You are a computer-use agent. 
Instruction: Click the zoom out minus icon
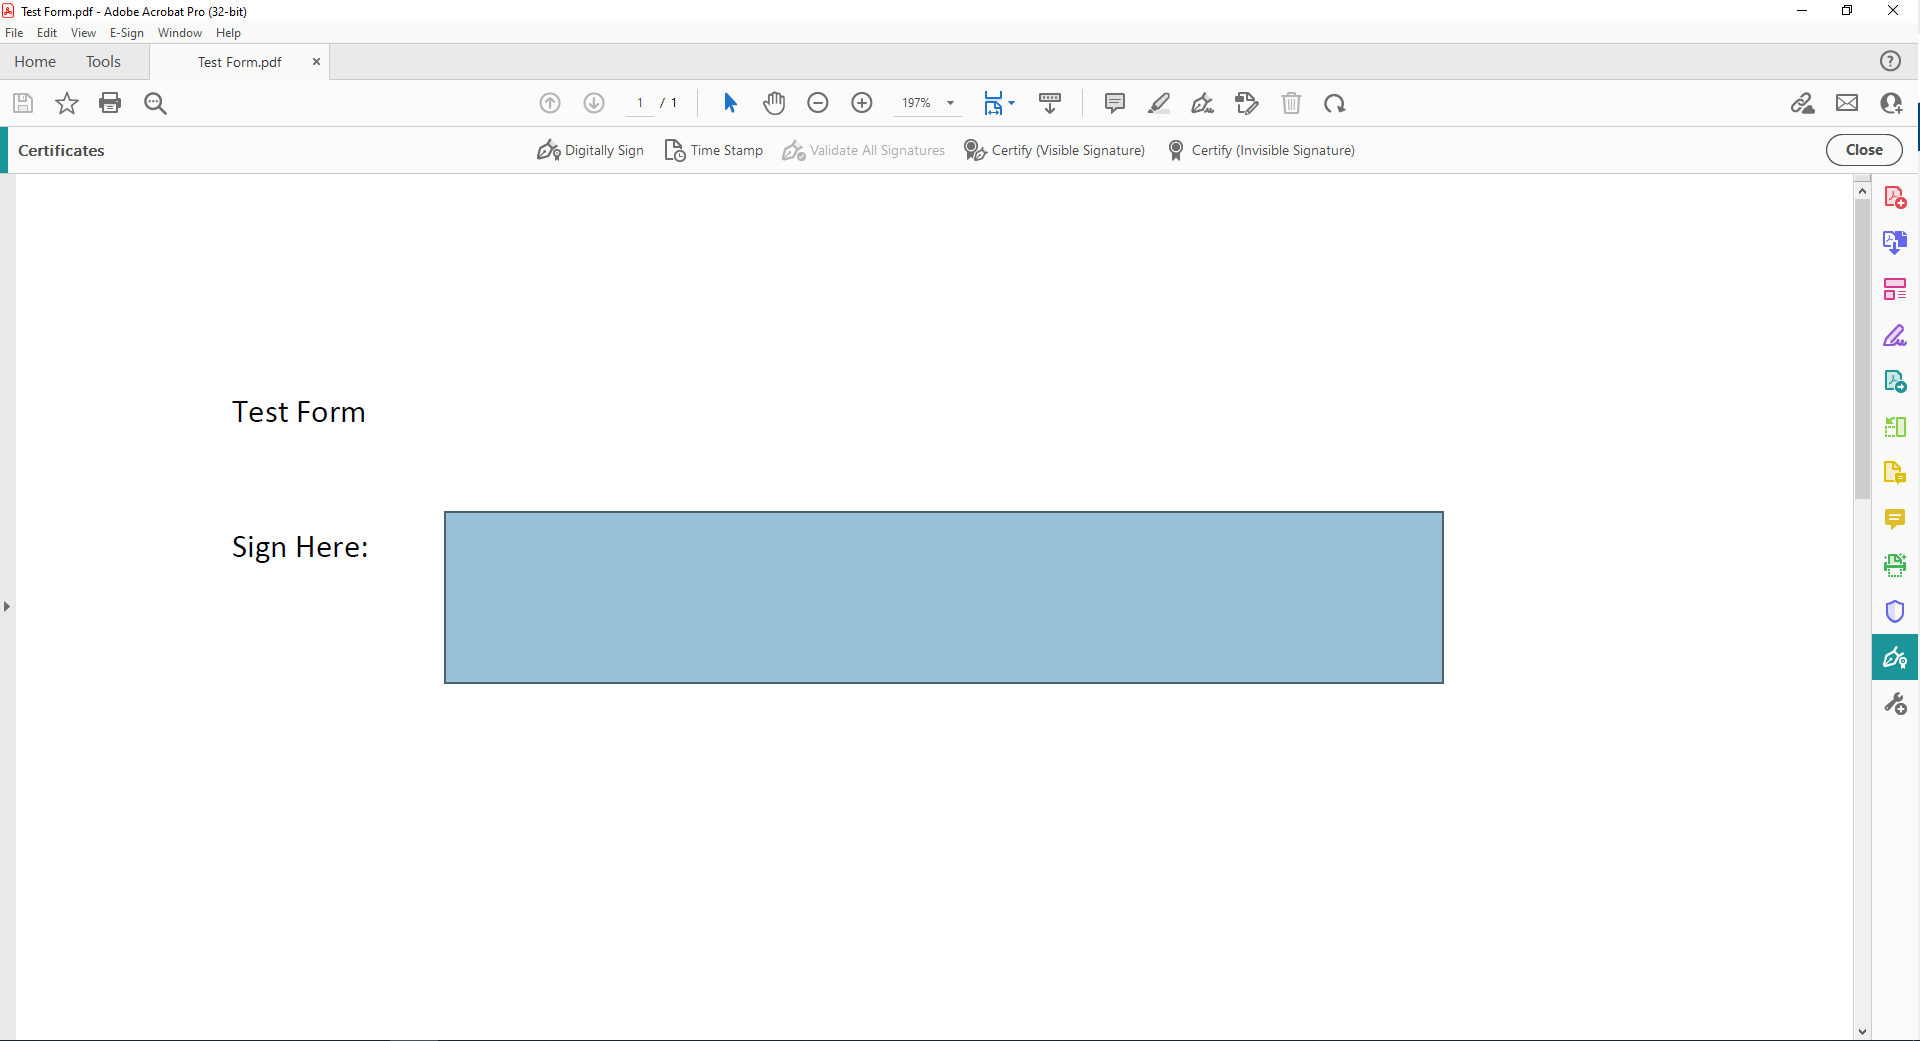pos(818,103)
